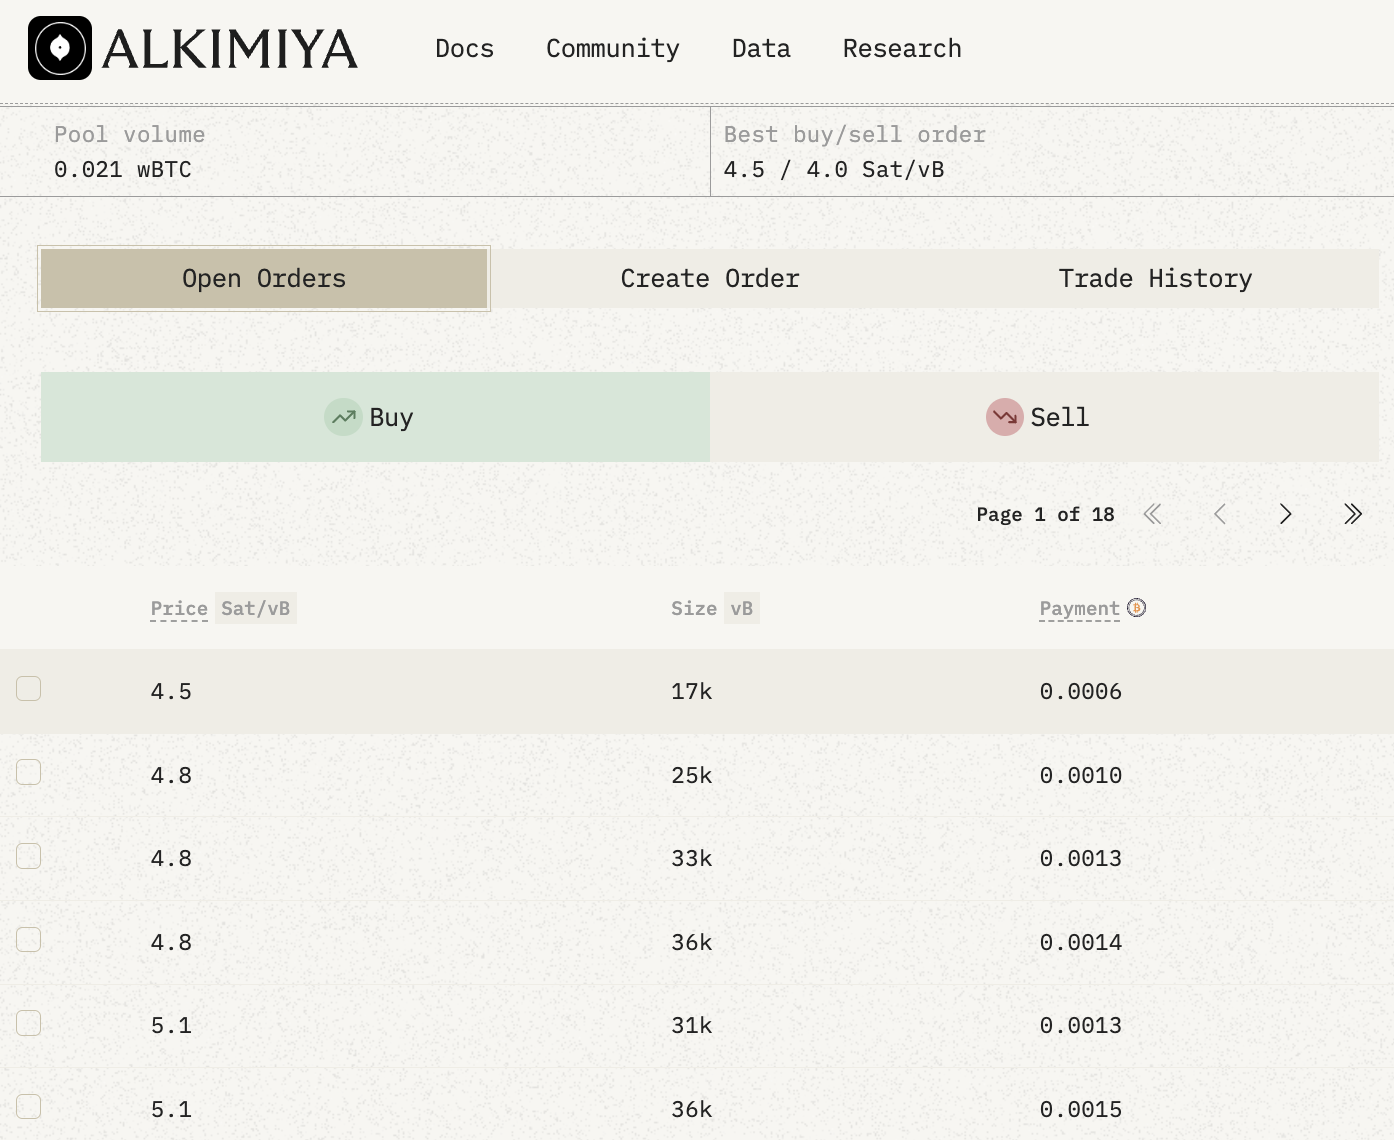Viewport: 1394px width, 1140px height.
Task: Click the ALKIMIYA wordmark
Action: click(x=230, y=49)
